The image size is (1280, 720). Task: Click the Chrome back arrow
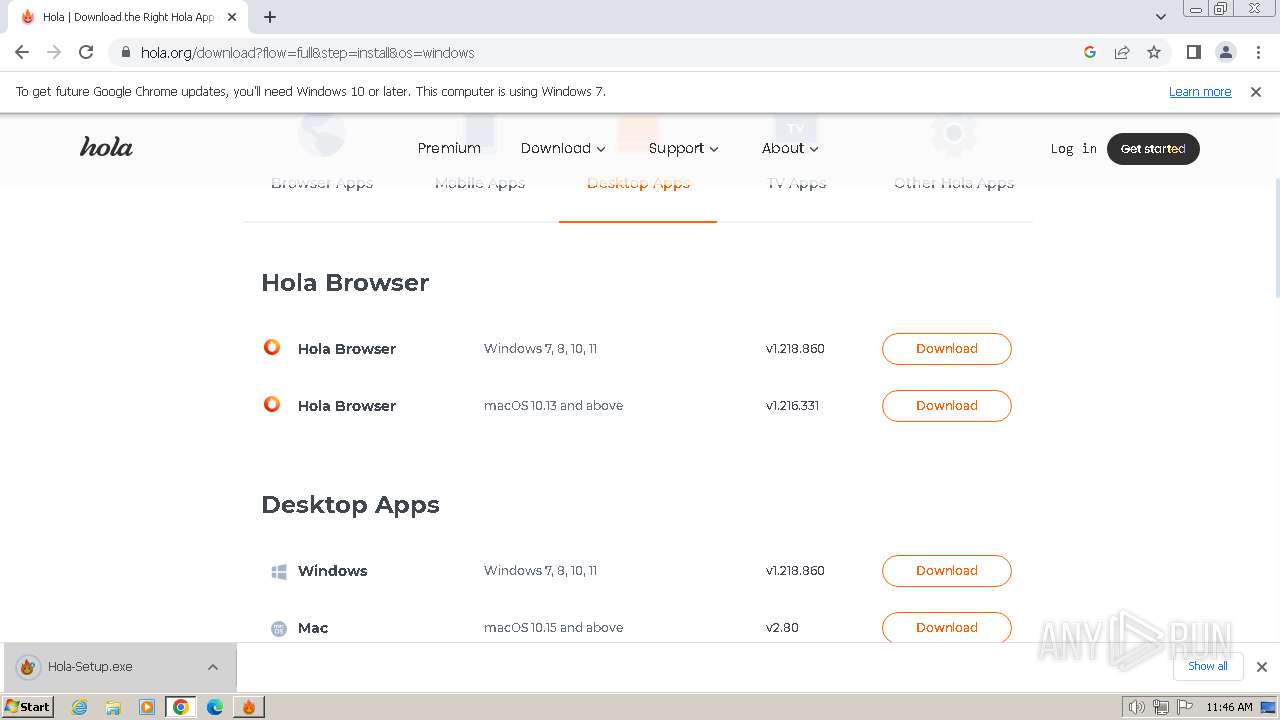[22, 52]
